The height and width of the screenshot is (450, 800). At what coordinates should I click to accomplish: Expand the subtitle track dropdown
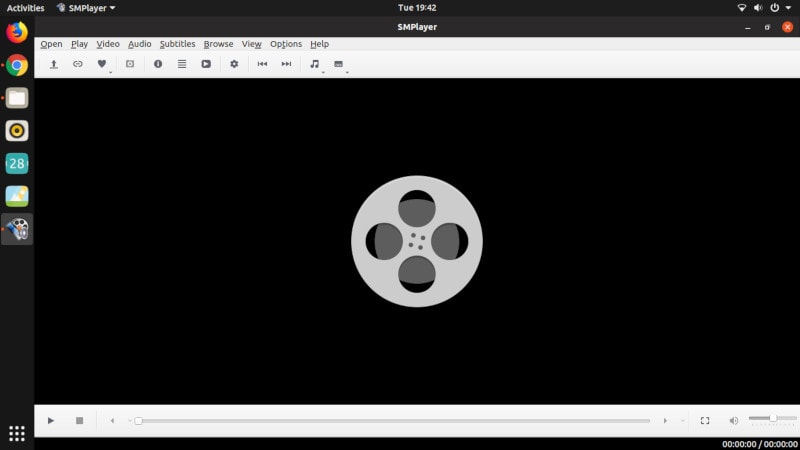coord(347,71)
